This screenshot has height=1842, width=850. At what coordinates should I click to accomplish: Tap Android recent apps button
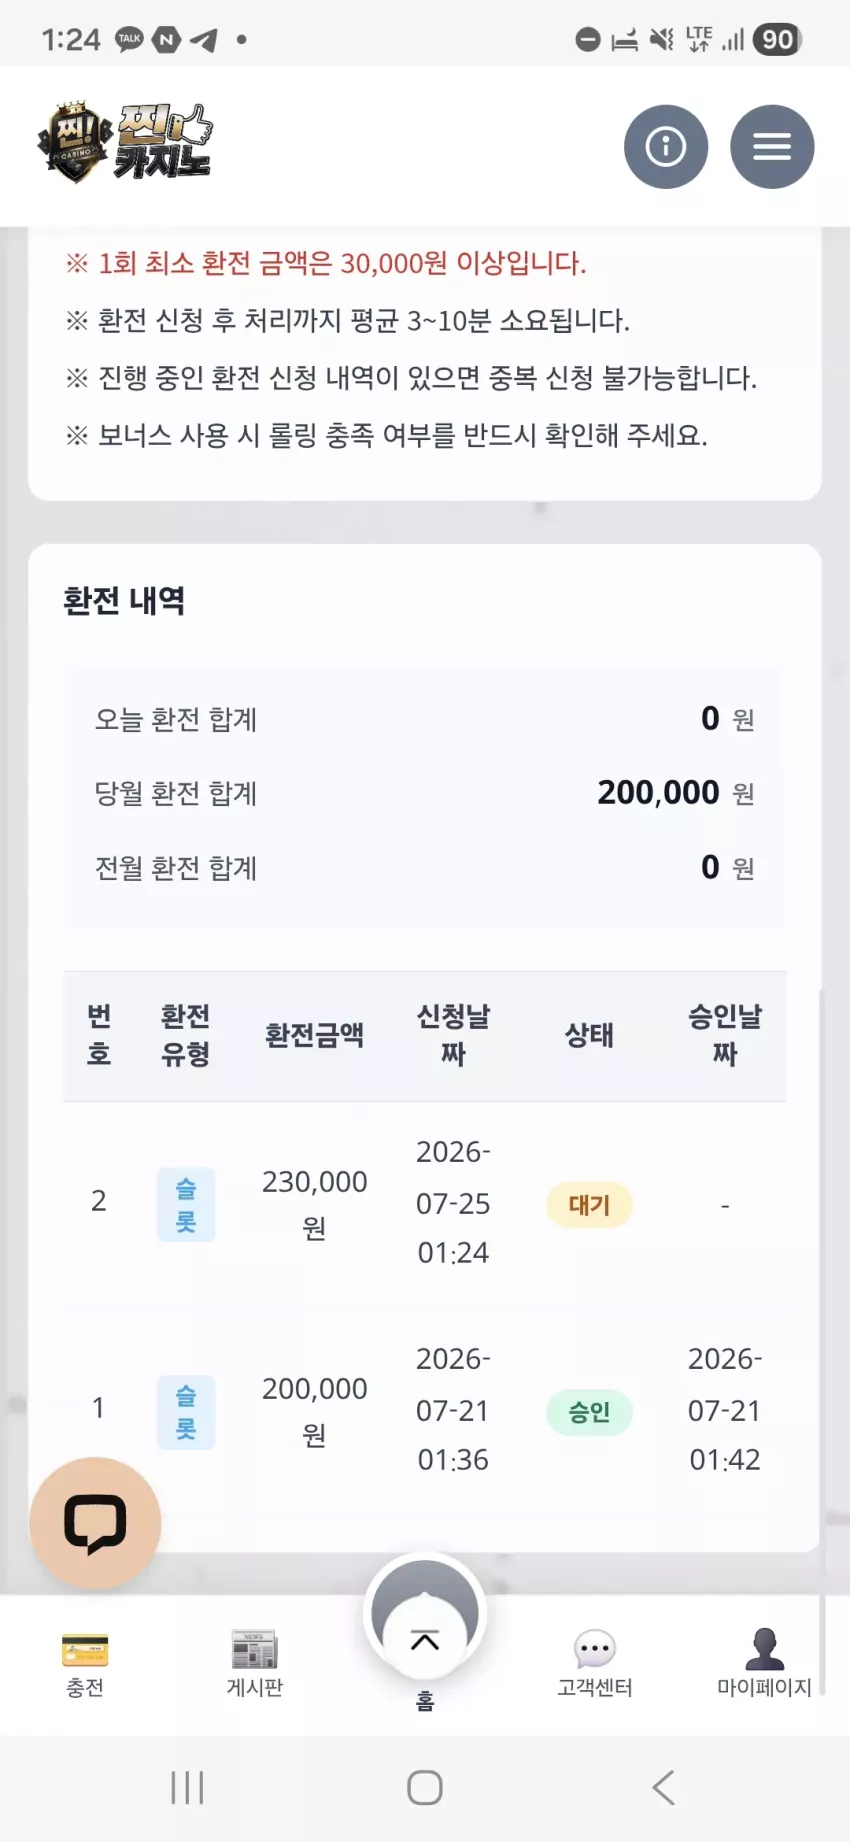(x=187, y=1787)
